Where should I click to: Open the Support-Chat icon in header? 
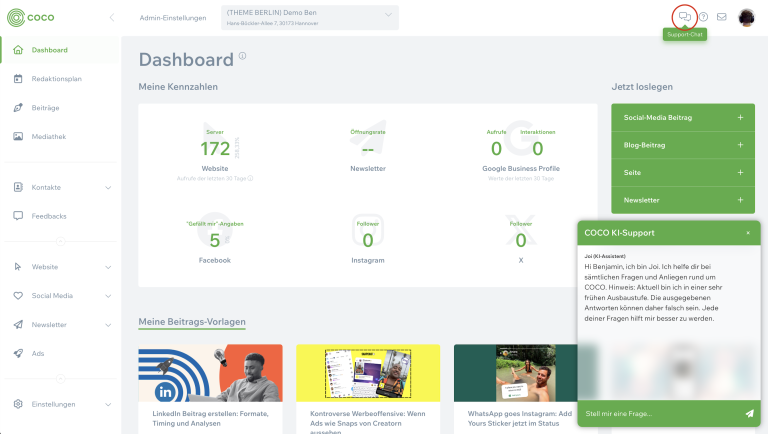pos(684,16)
